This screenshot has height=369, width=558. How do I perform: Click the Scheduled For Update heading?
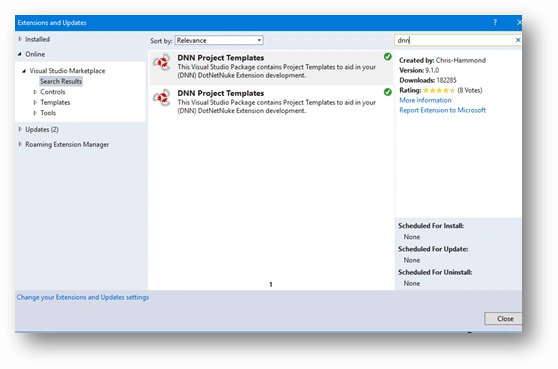[x=433, y=249]
